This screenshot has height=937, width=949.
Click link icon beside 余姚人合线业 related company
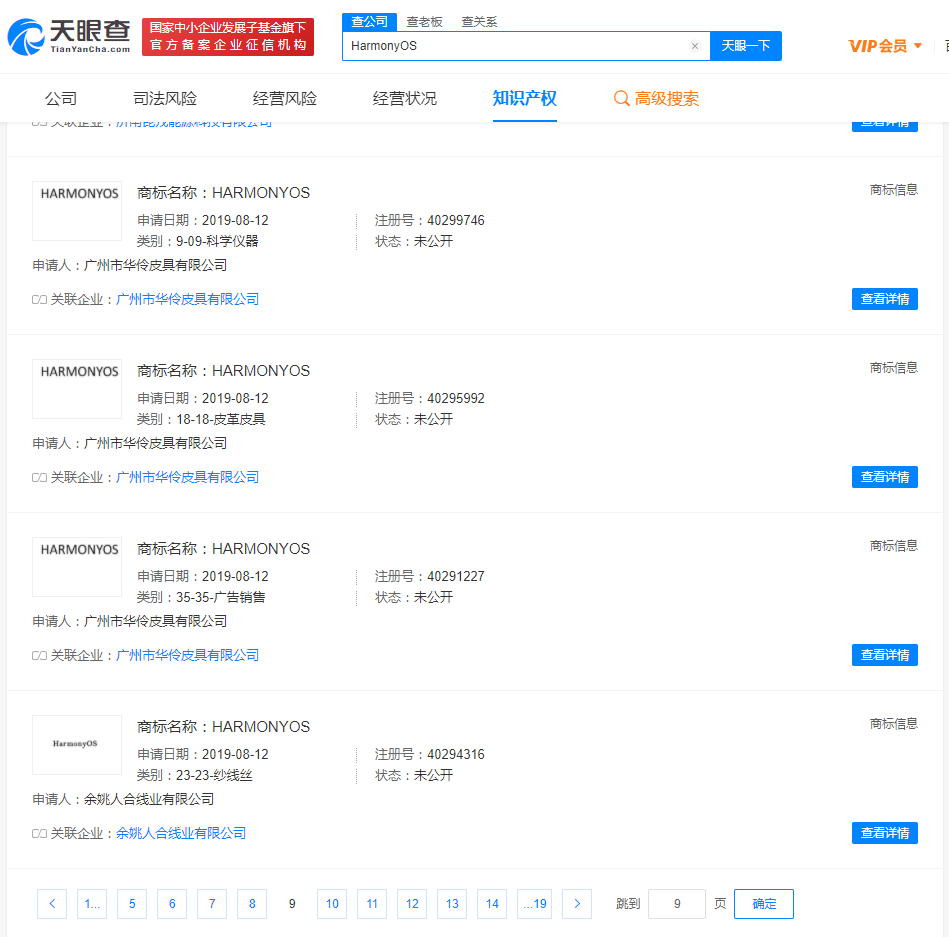point(39,833)
